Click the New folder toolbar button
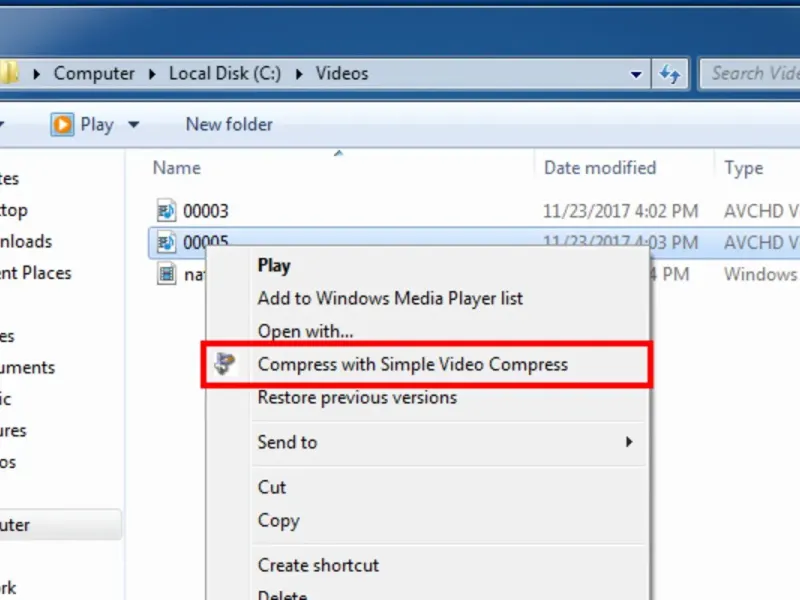800x600 pixels. (x=229, y=124)
